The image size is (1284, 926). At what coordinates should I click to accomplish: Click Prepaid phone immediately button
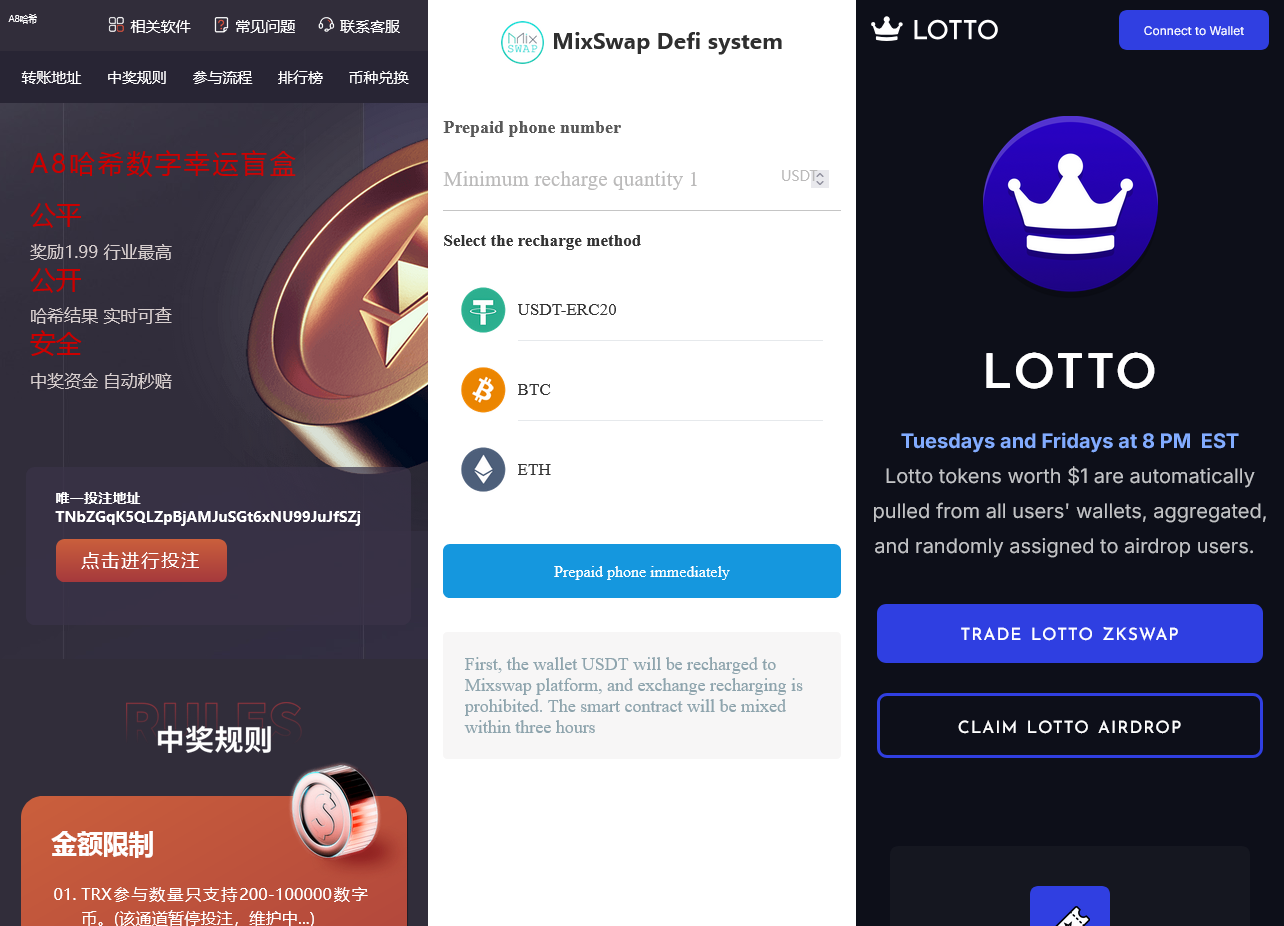(x=642, y=571)
